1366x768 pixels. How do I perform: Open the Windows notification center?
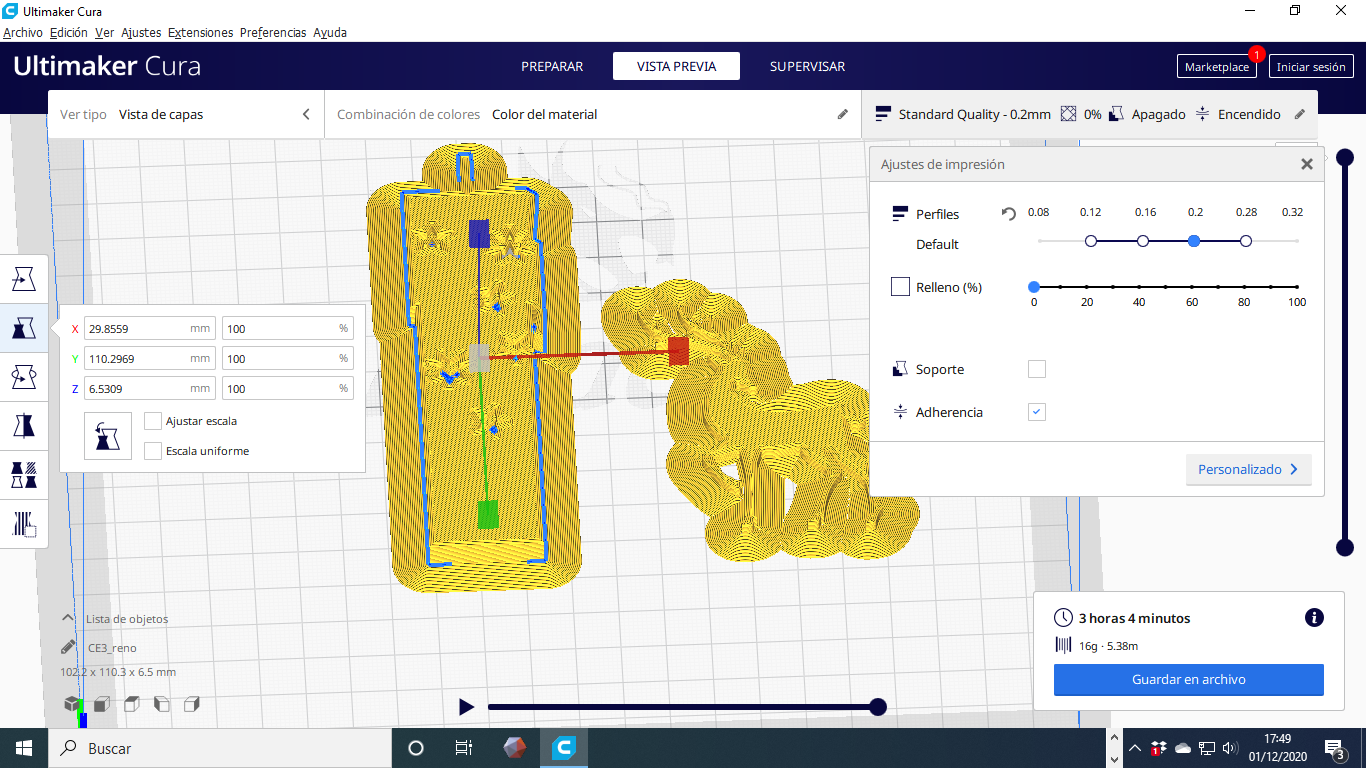pos(1334,748)
